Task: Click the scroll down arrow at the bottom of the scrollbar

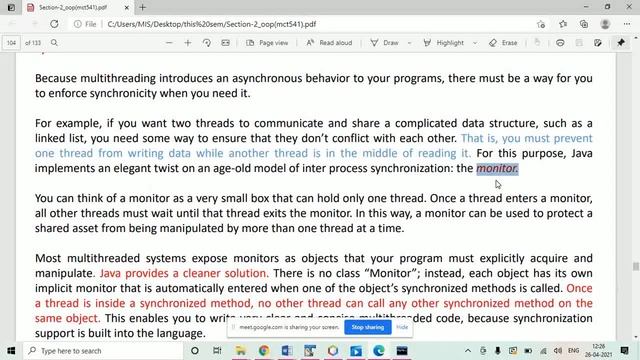Action: coord(636,337)
